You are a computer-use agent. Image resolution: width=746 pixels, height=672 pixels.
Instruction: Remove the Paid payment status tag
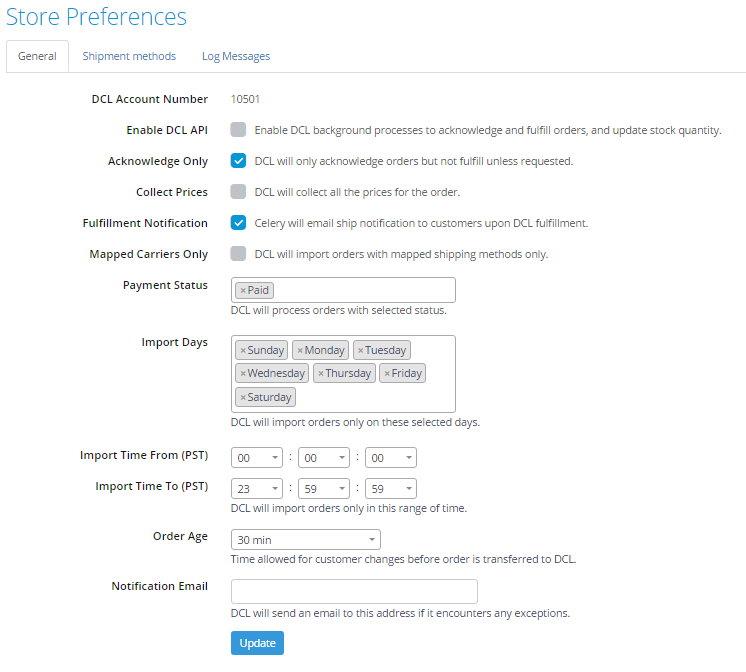pyautogui.click(x=243, y=290)
